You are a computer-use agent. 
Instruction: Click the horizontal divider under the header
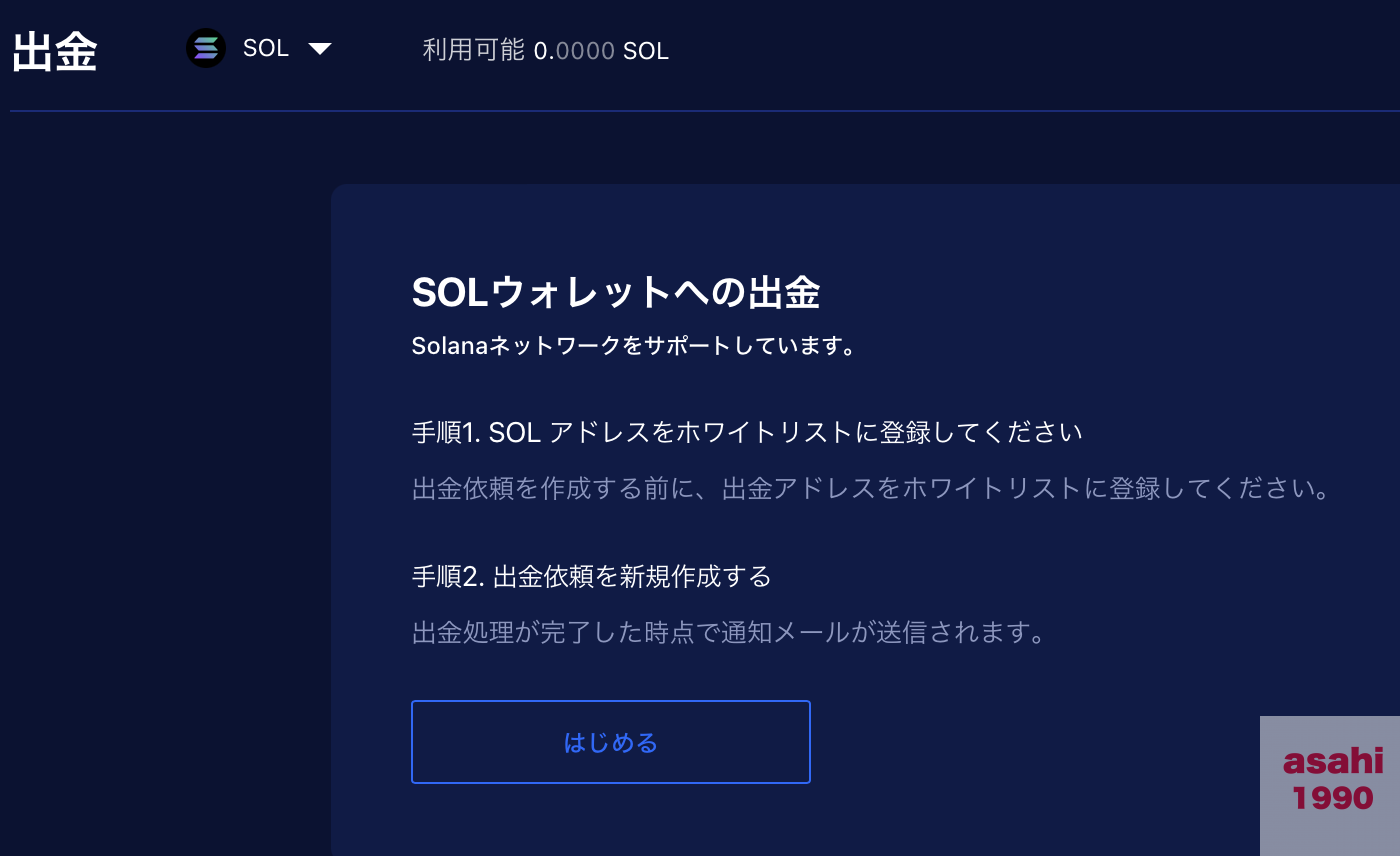[705, 111]
